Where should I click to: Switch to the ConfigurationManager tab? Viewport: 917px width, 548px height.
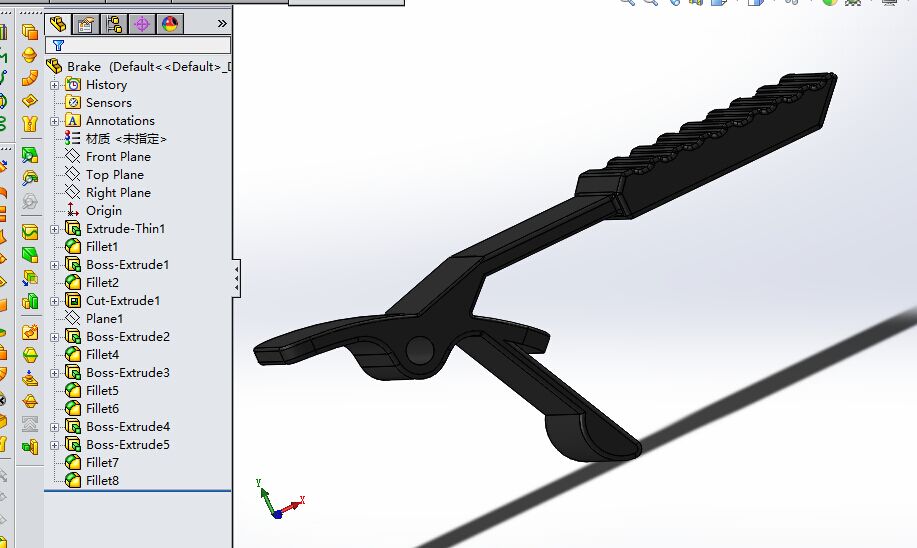pyautogui.click(x=114, y=24)
